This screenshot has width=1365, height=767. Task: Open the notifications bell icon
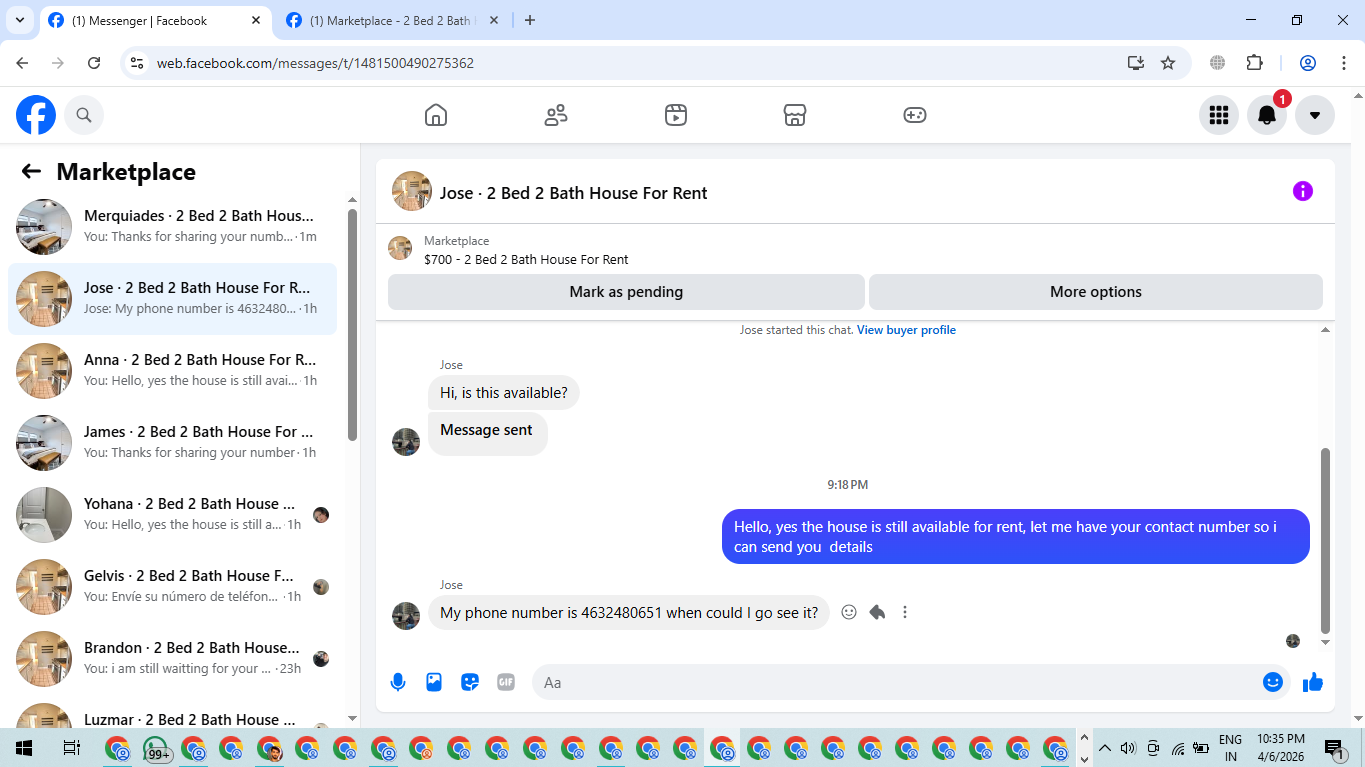click(x=1267, y=115)
